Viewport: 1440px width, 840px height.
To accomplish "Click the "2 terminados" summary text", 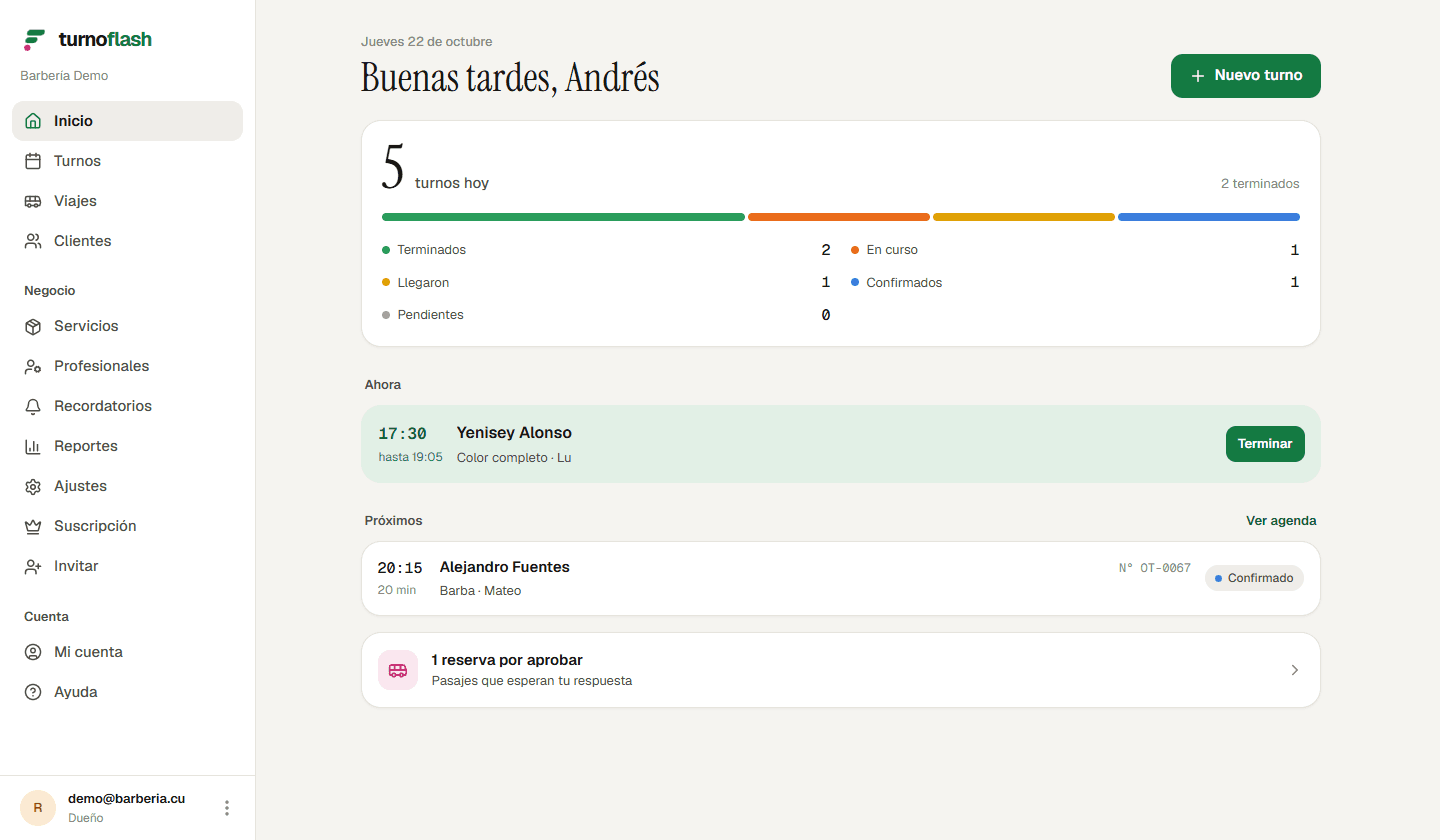I will 1260,184.
